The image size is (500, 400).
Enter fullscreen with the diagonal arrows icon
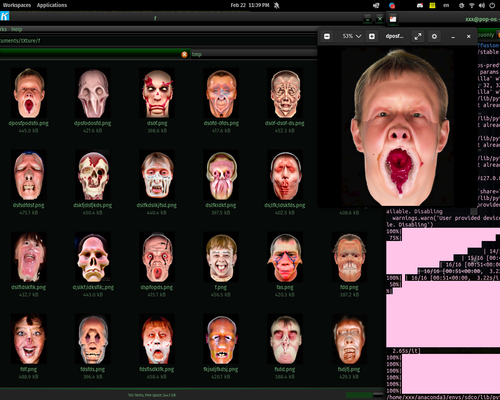point(418,36)
